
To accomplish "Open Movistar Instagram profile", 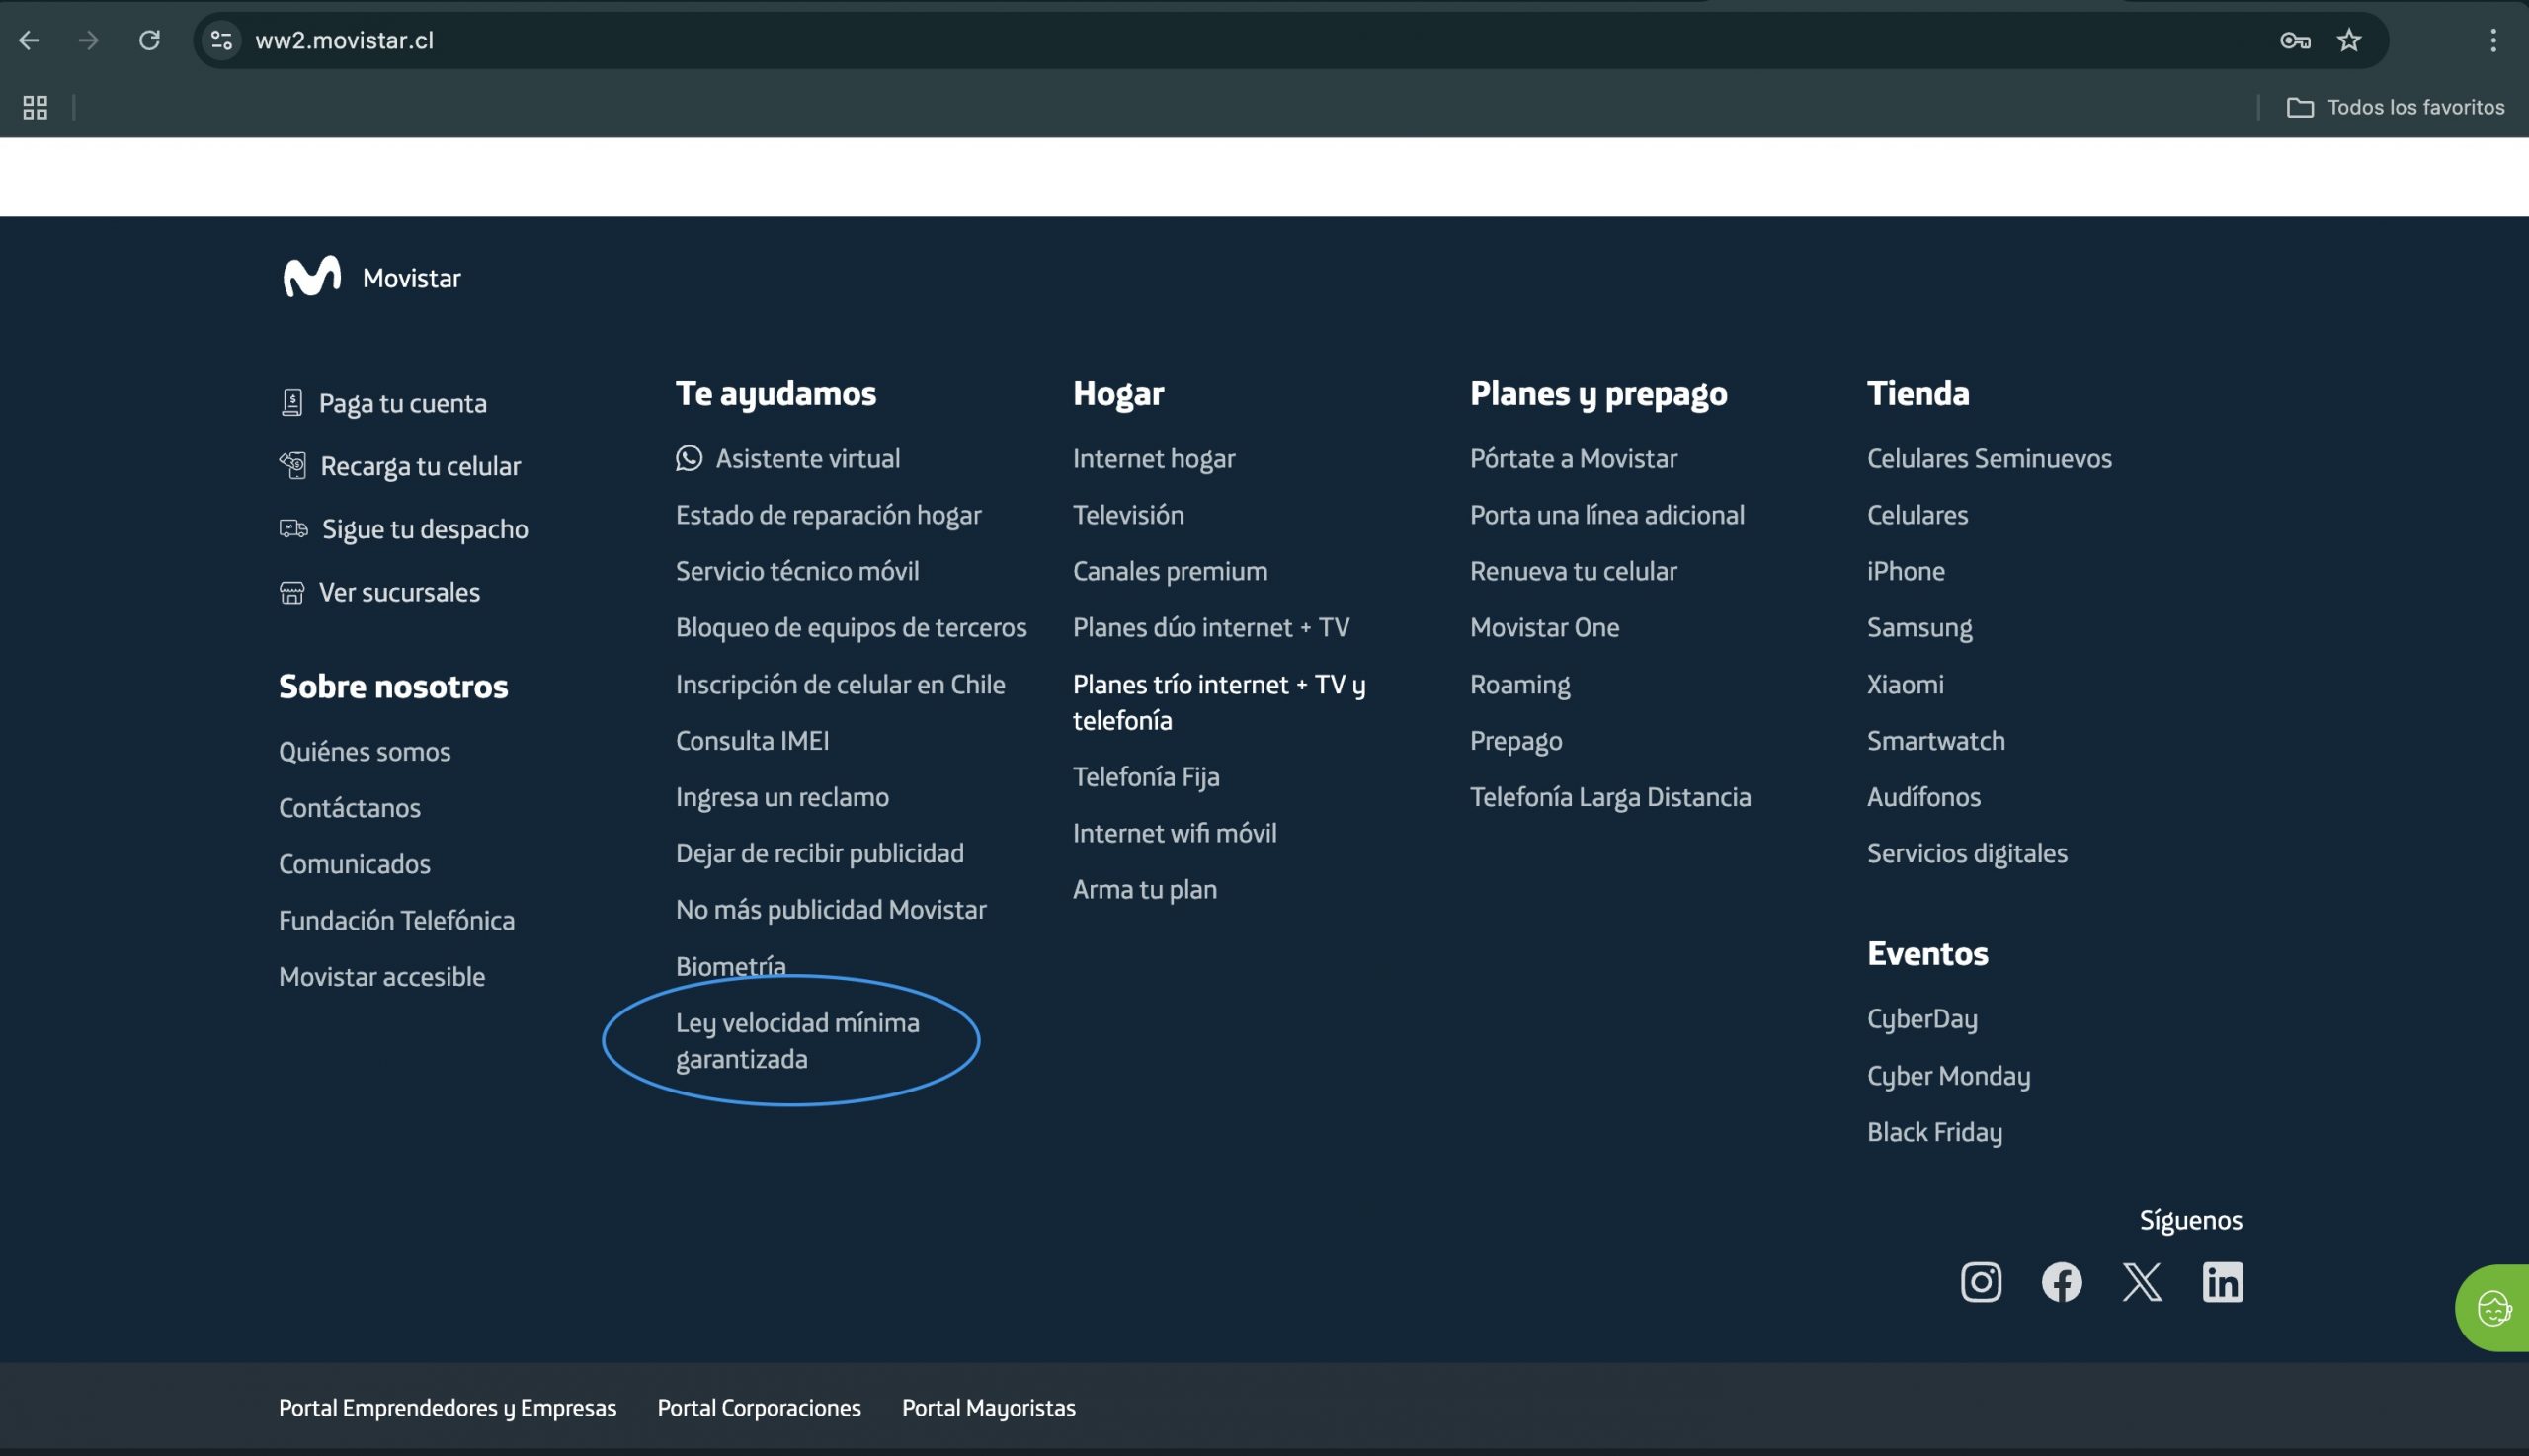I will click(1981, 1282).
